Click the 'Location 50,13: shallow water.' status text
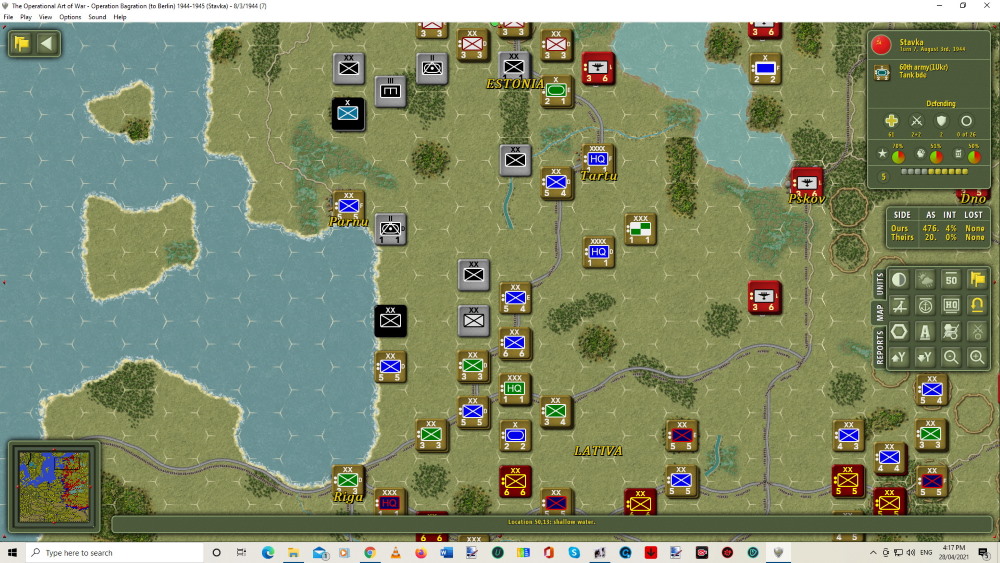This screenshot has width=1000, height=563. coord(552,522)
